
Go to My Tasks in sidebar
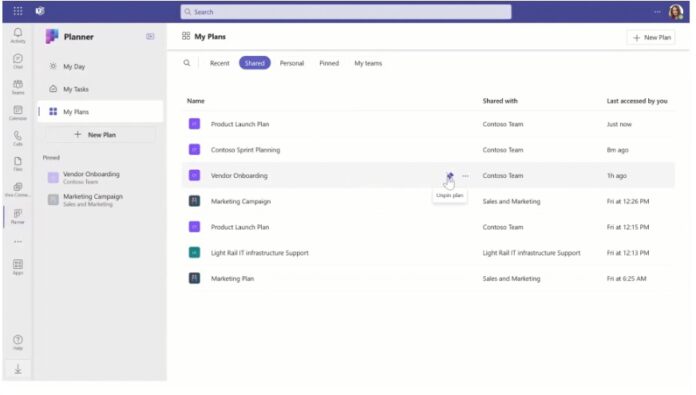pos(100,89)
